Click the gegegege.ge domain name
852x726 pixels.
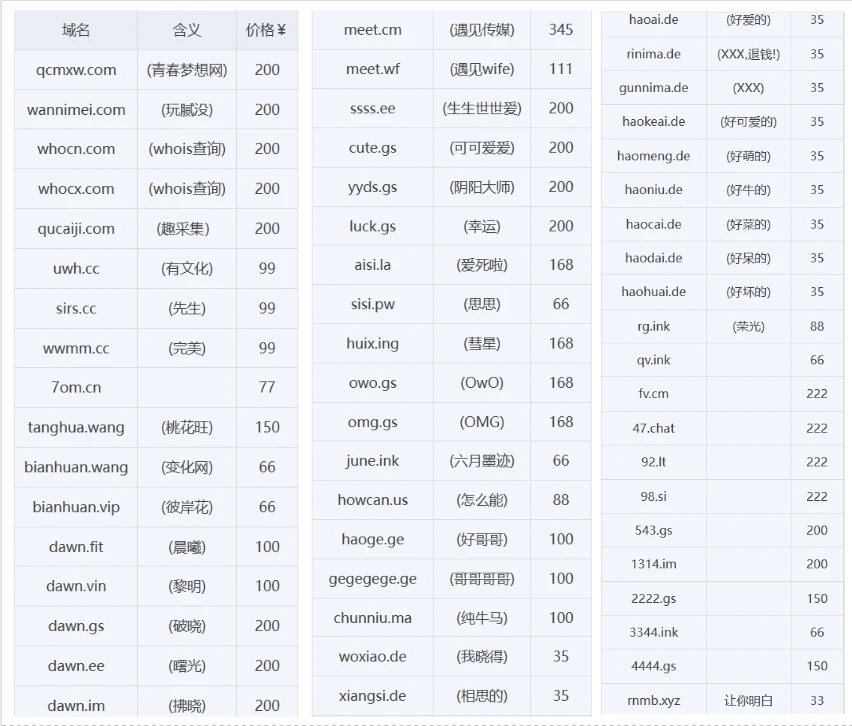tap(372, 579)
